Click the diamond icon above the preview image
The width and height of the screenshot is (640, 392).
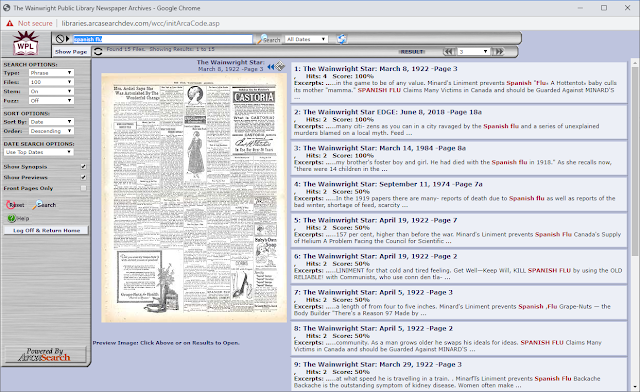coord(280,66)
